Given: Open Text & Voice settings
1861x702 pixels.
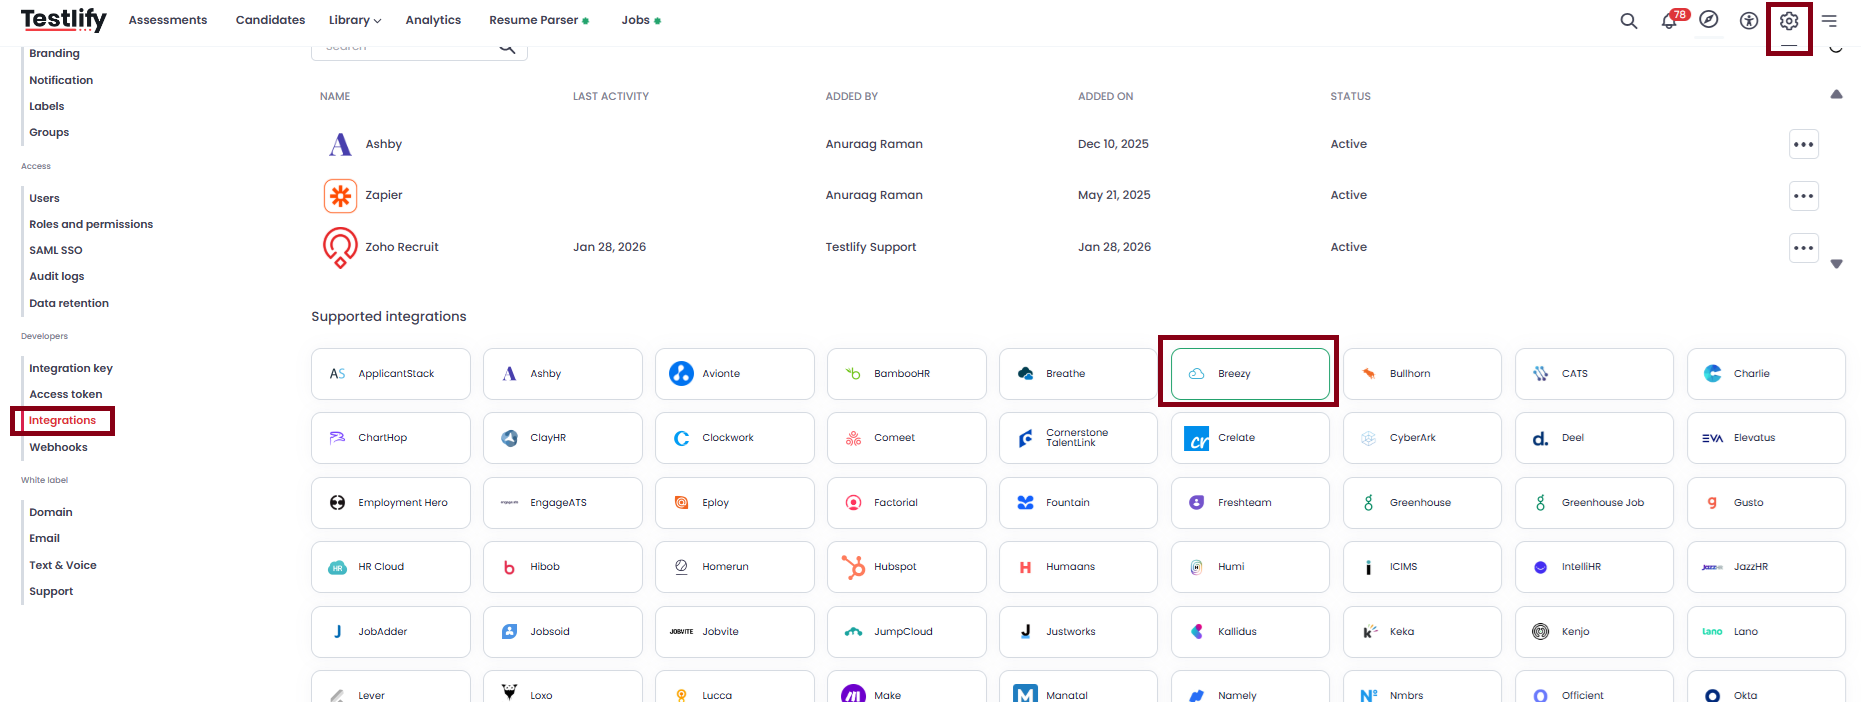Looking at the screenshot, I should (x=63, y=565).
